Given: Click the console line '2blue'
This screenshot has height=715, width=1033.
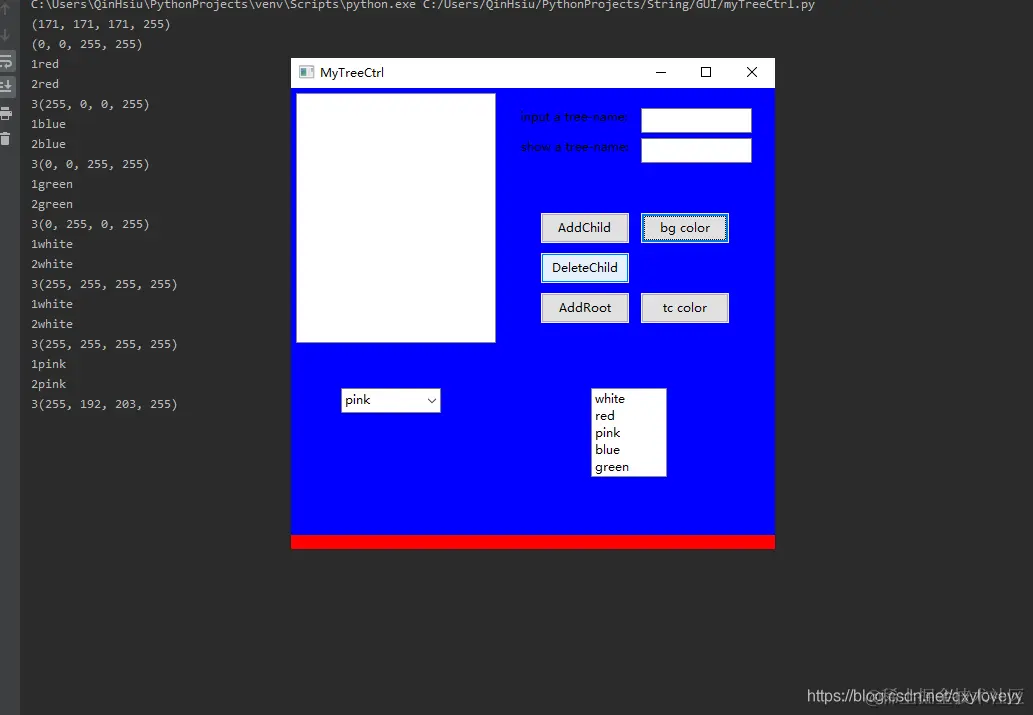Looking at the screenshot, I should 48,144.
